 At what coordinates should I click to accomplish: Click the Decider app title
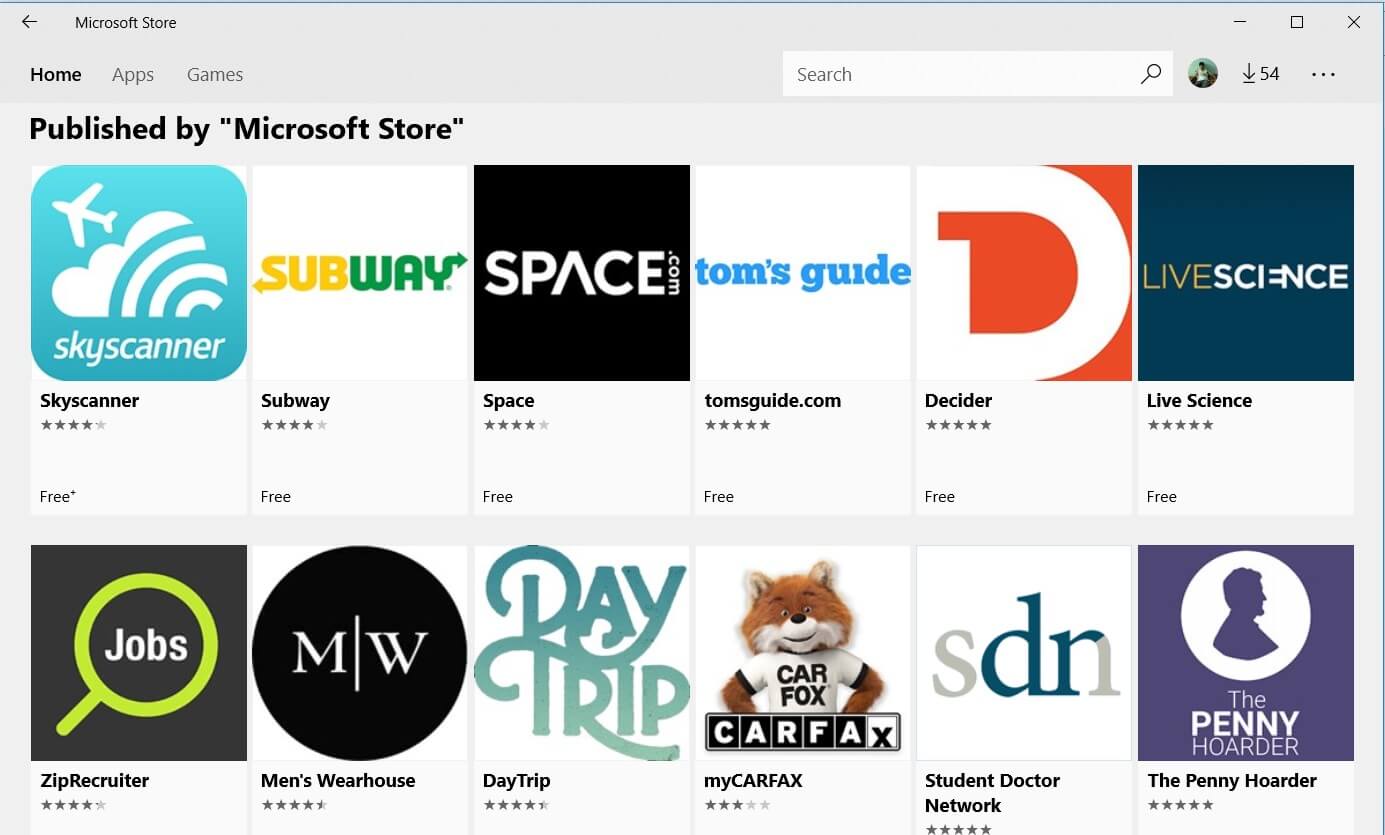pos(958,400)
